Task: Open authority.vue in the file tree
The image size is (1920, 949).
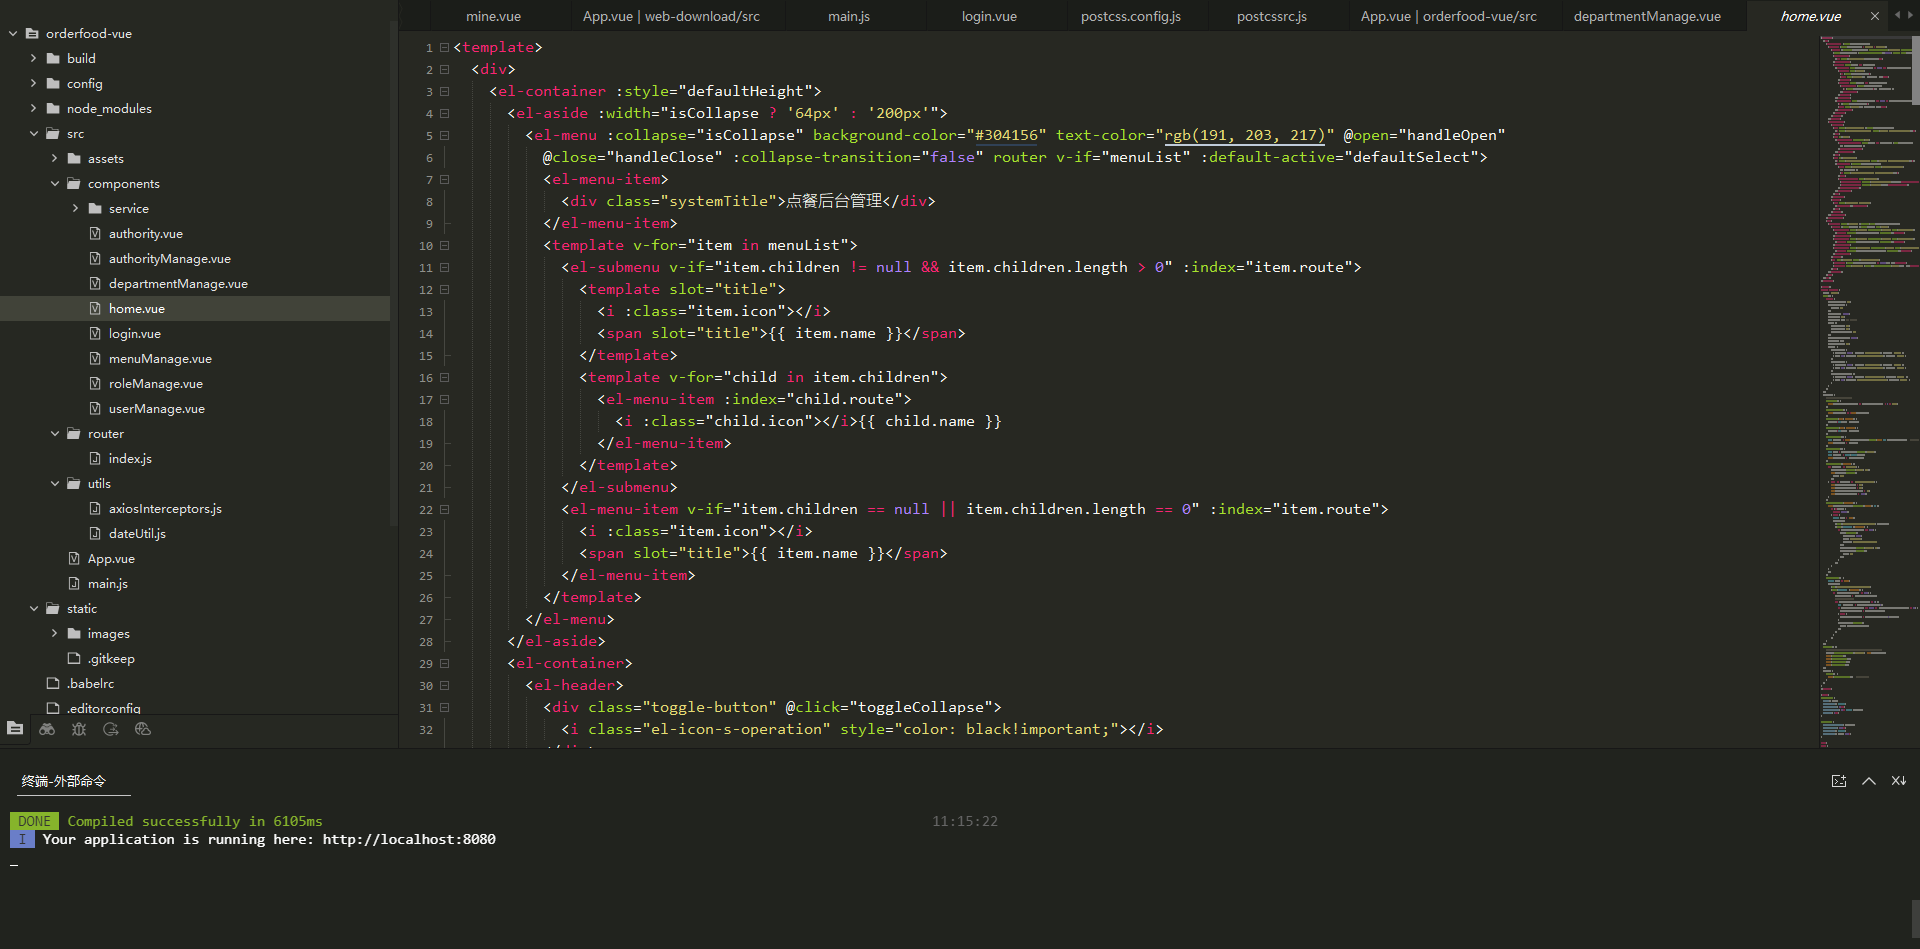Action: point(146,234)
